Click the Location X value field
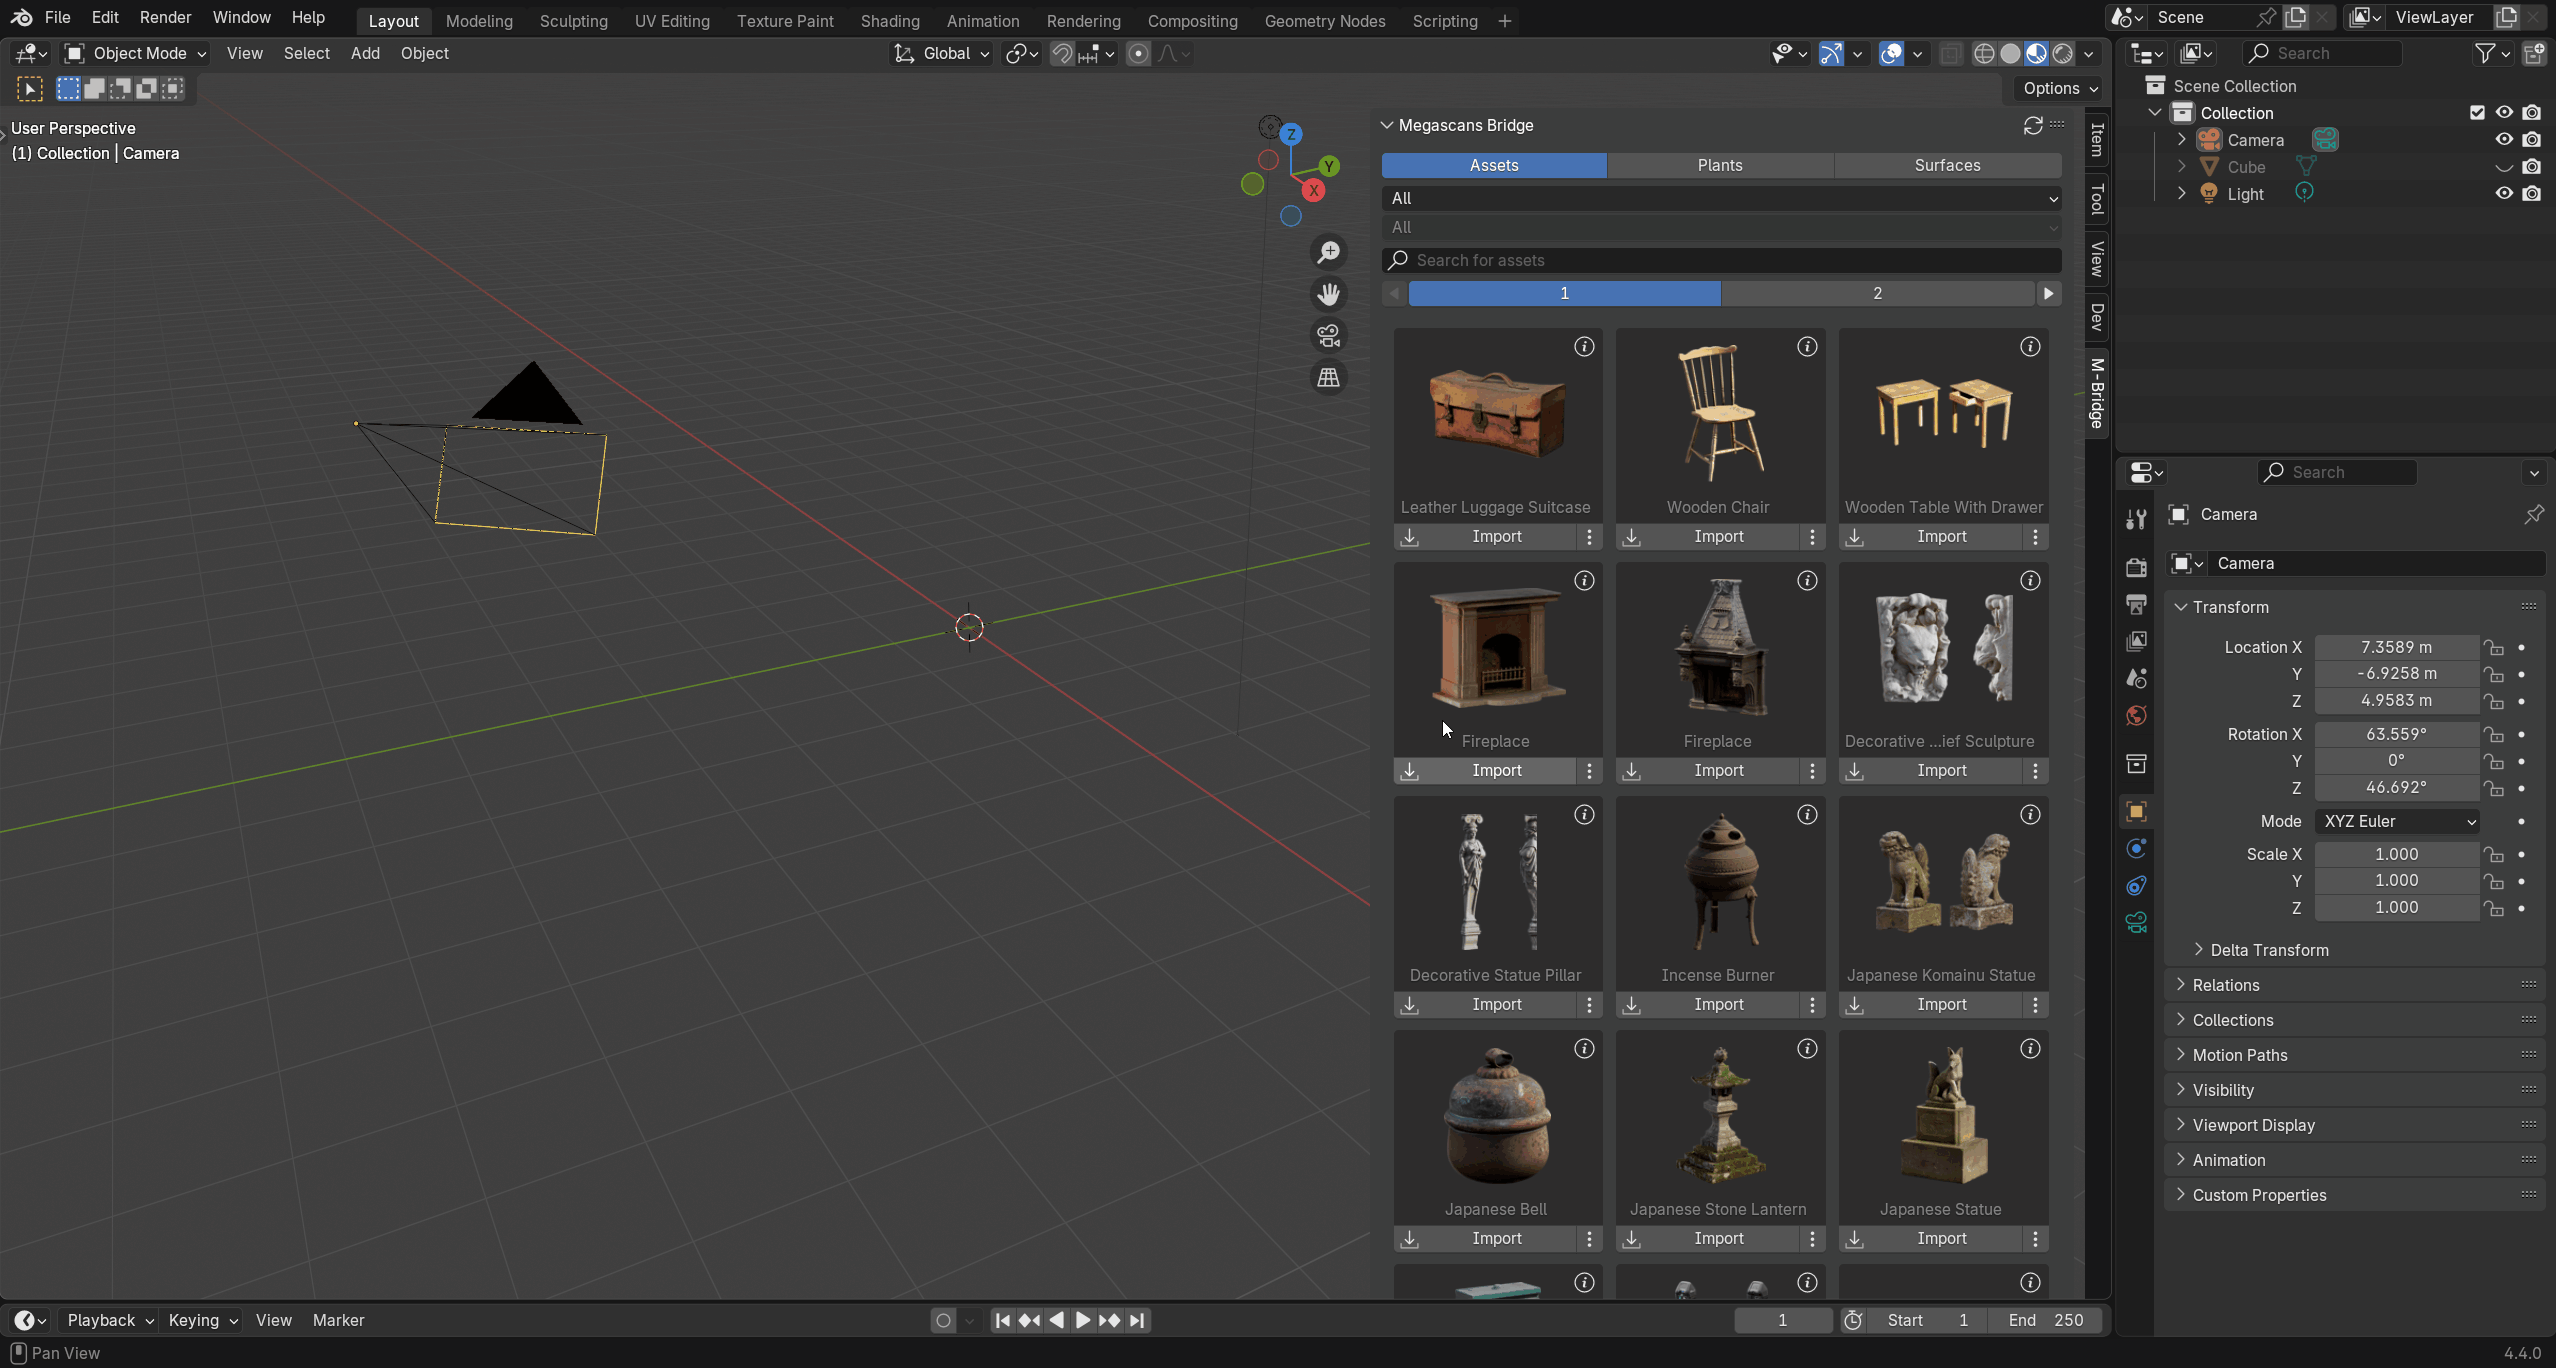The width and height of the screenshot is (2556, 1368). click(2396, 647)
